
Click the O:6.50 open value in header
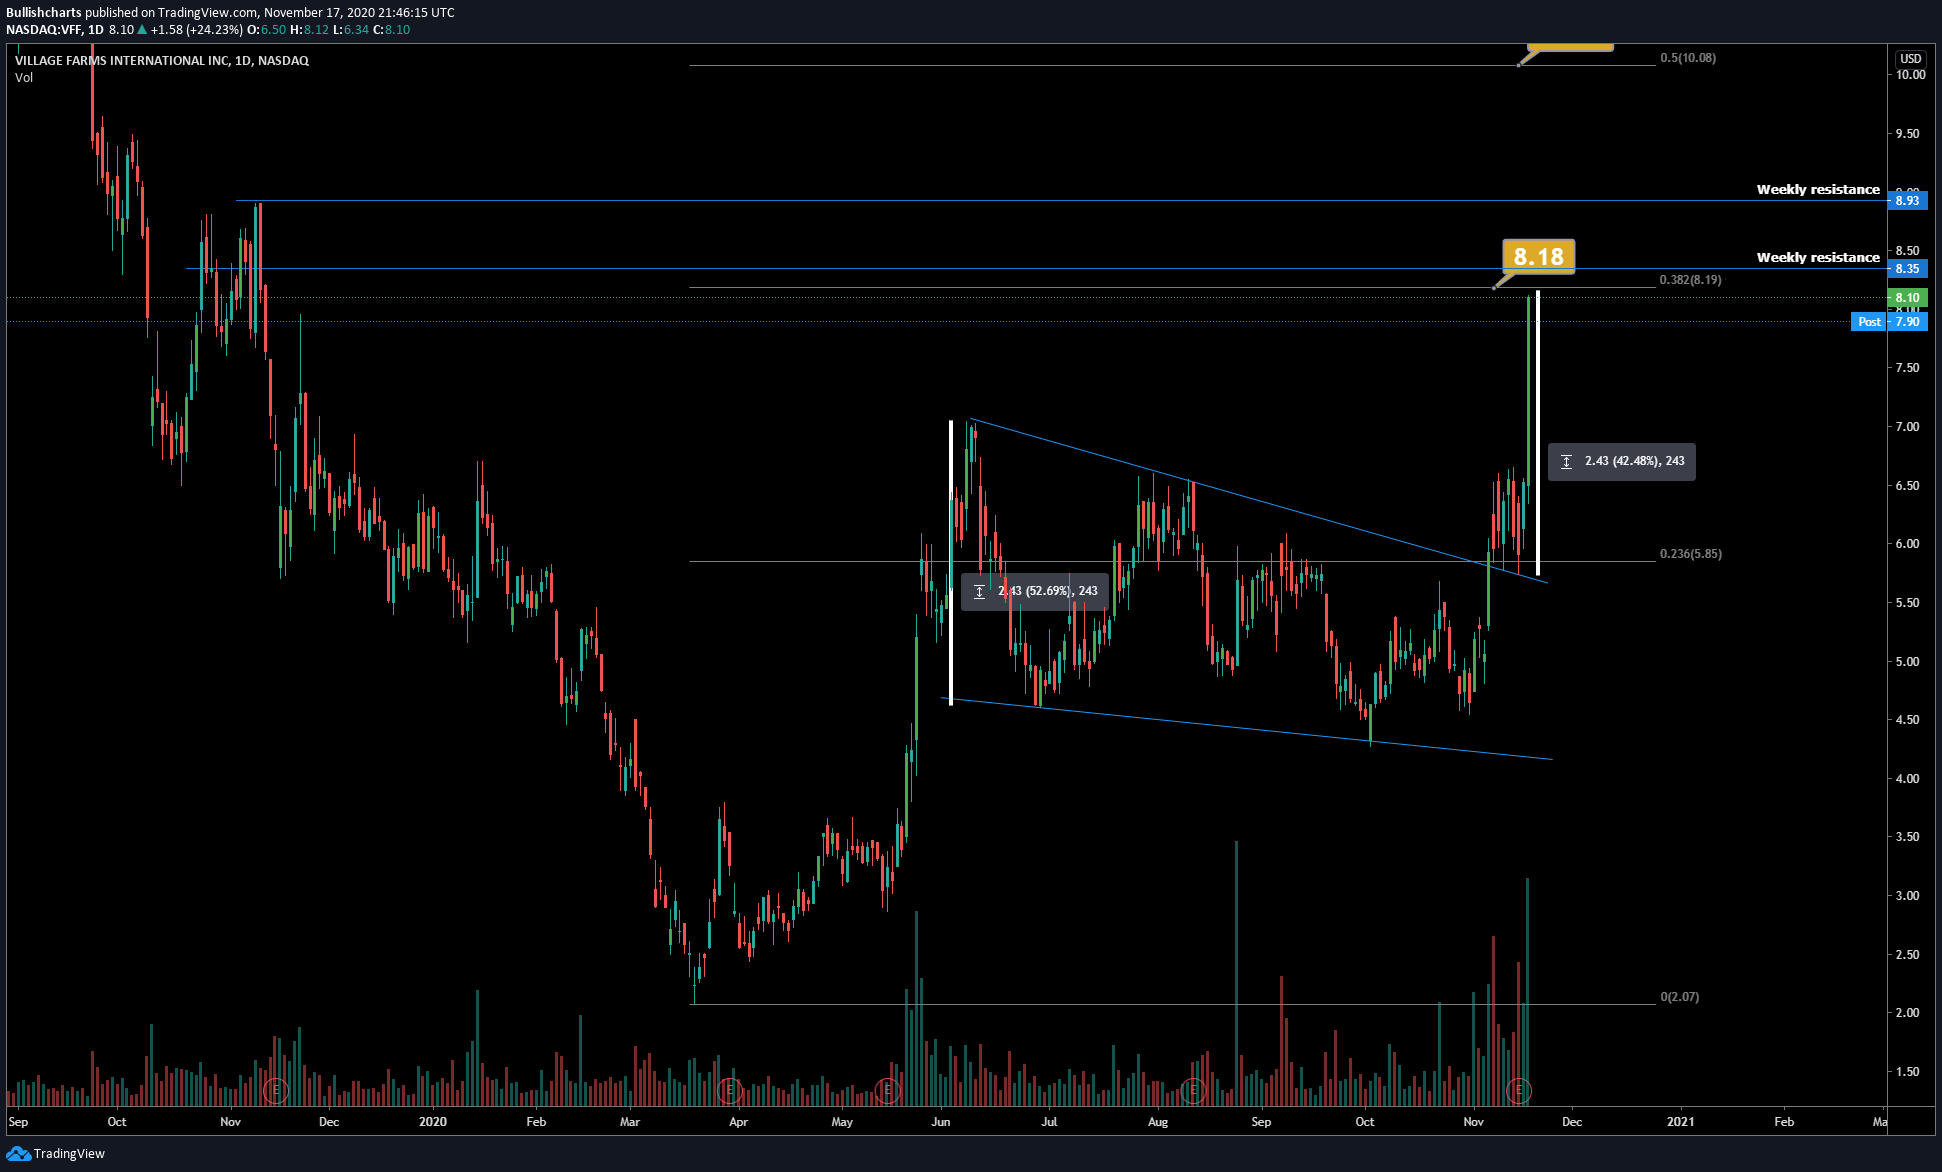(x=267, y=30)
